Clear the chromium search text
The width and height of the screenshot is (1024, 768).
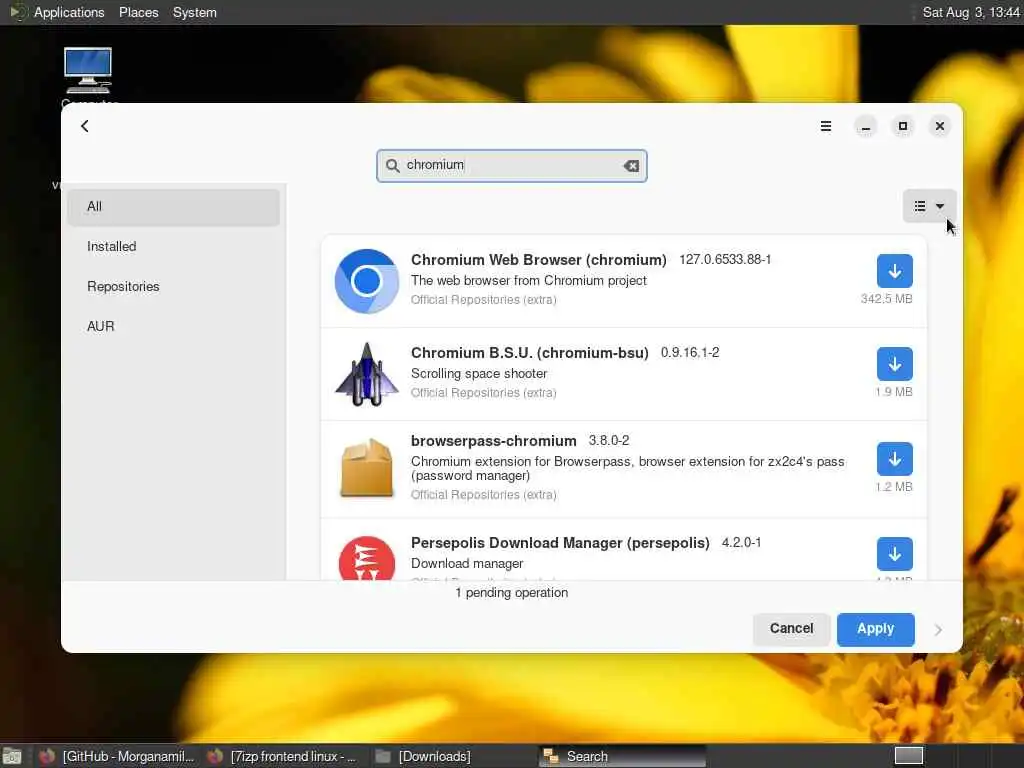pos(631,166)
